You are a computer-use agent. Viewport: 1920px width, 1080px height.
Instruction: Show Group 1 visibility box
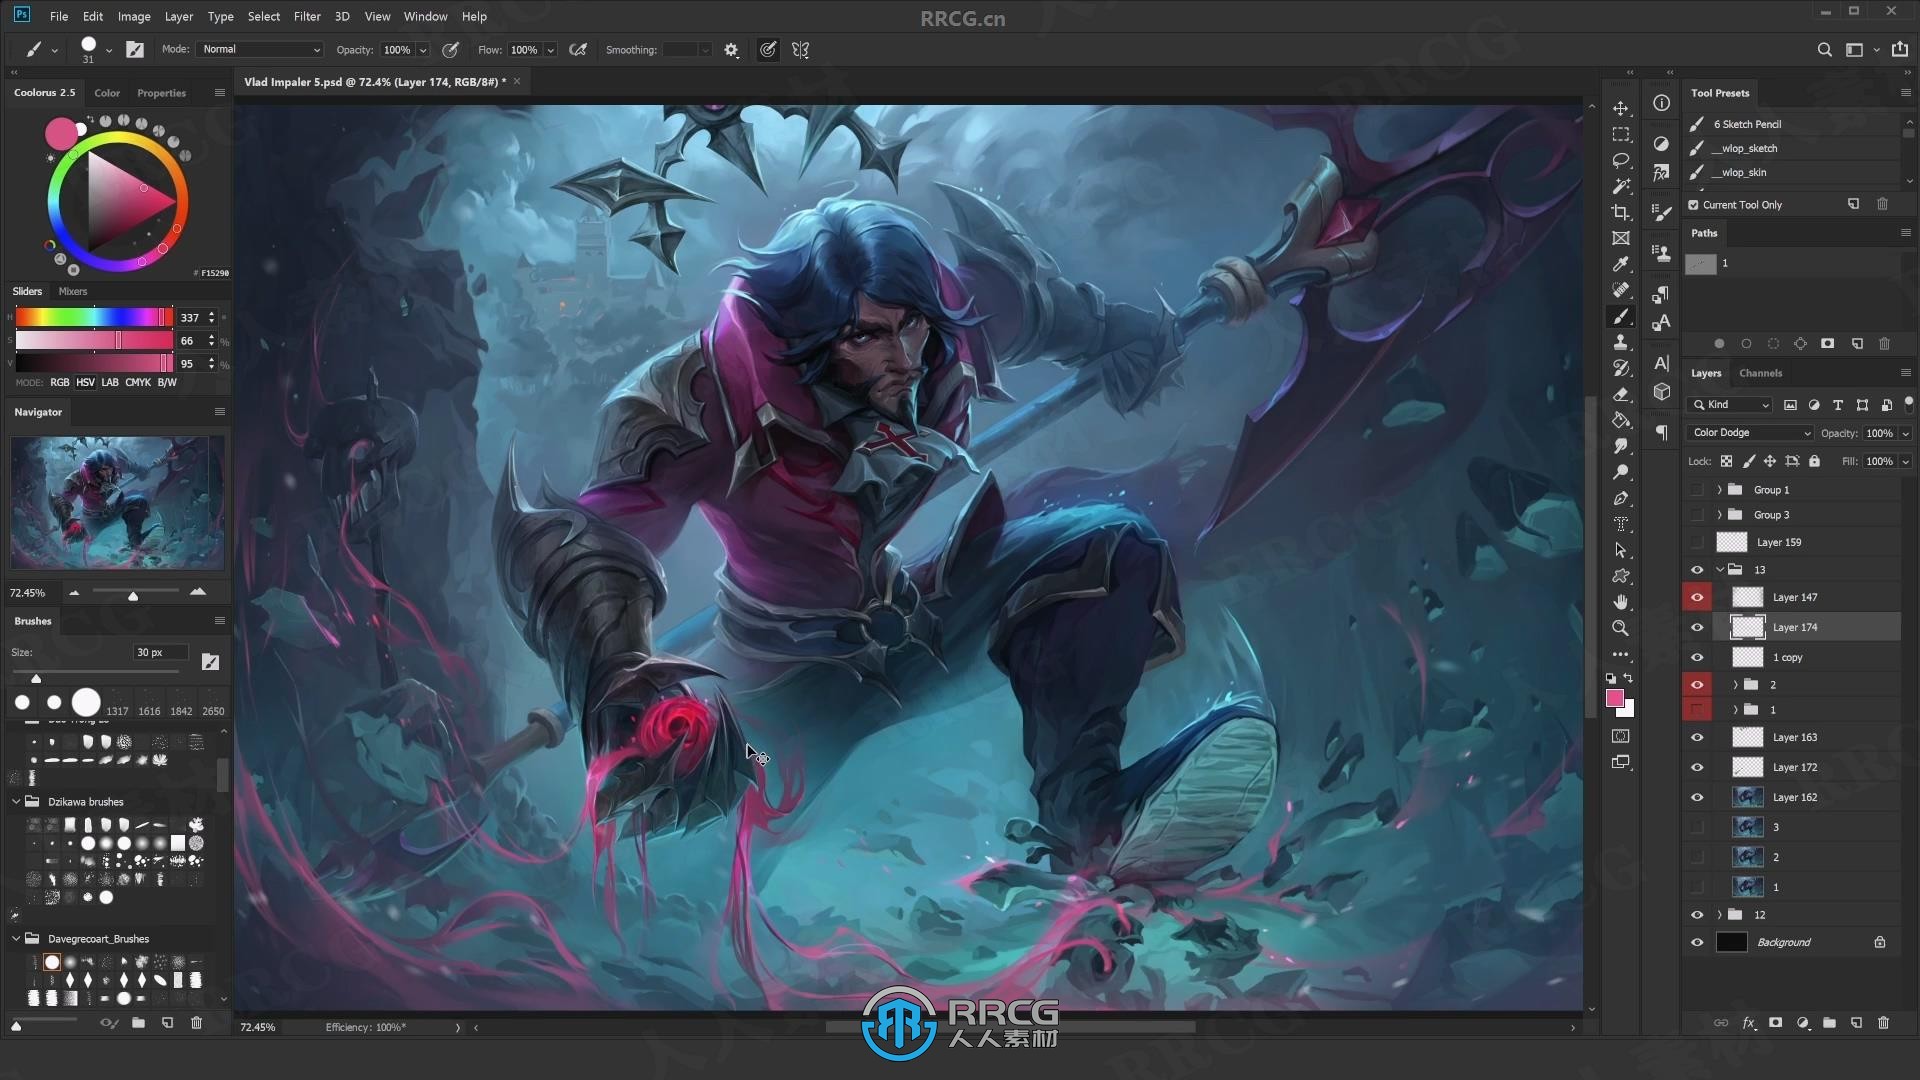[x=1697, y=490]
